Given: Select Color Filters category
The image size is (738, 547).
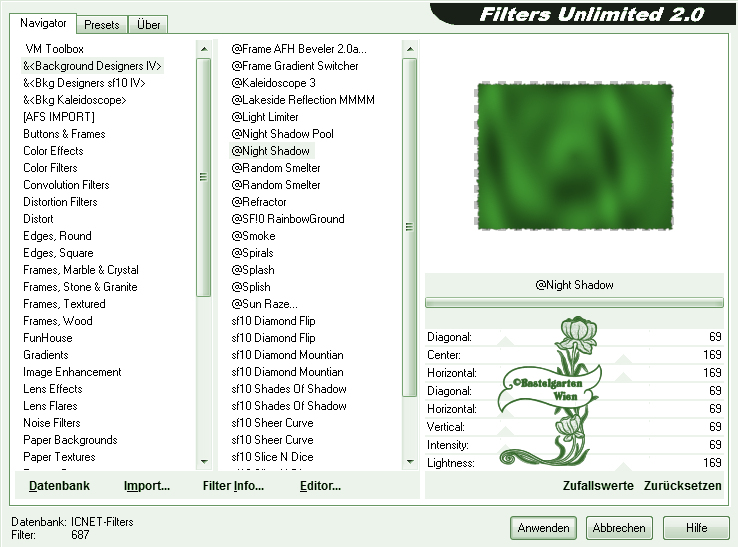Looking at the screenshot, I should tap(50, 168).
